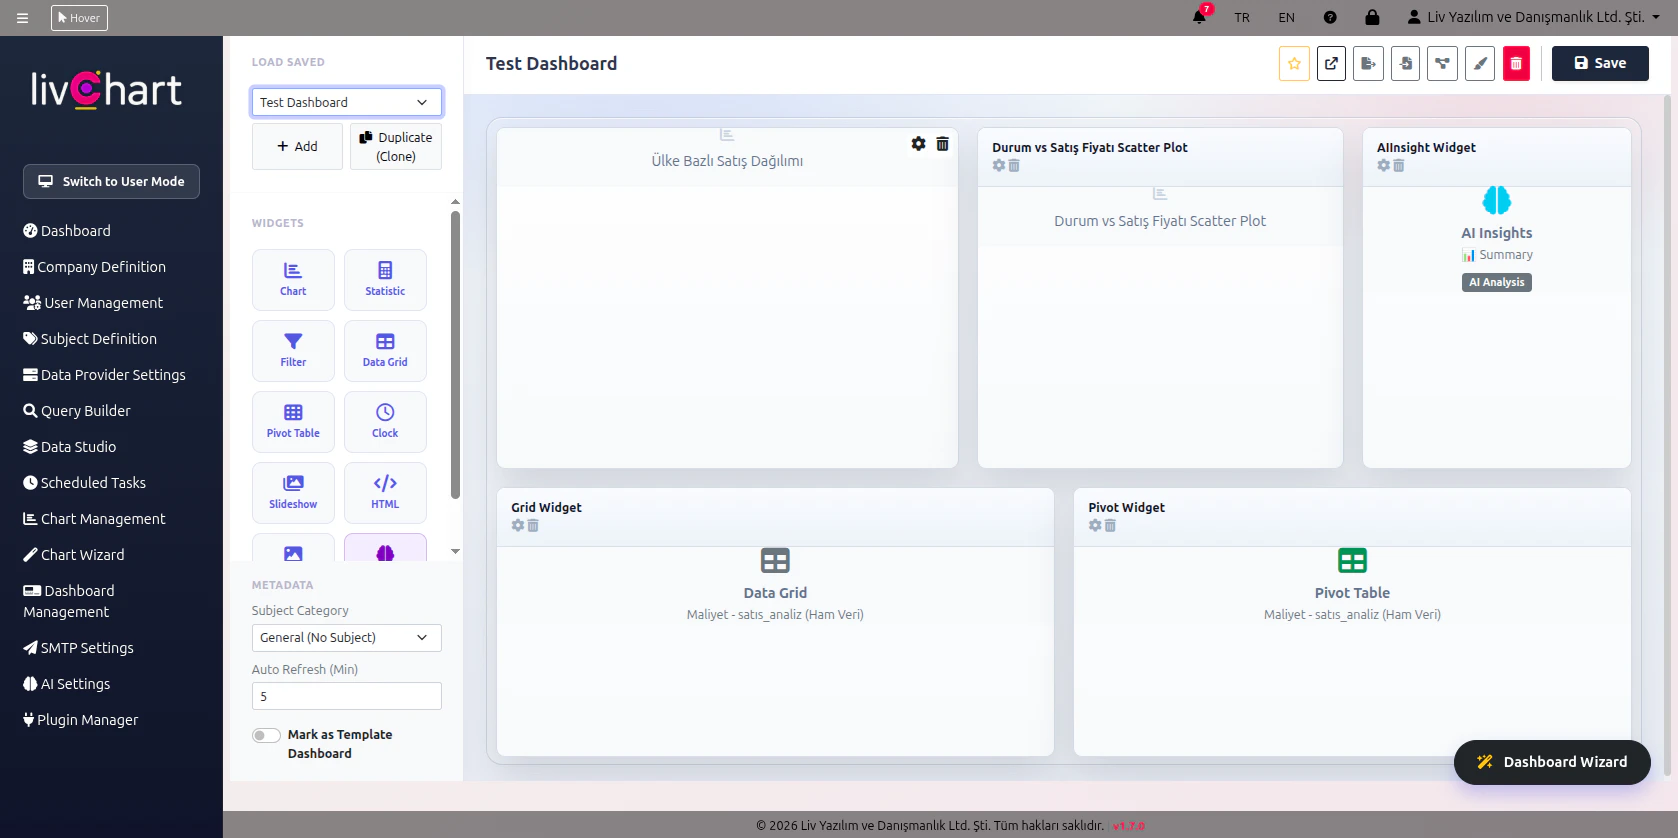Image resolution: width=1678 pixels, height=838 pixels.
Task: Launch the Dashboard Wizard
Action: 1552,762
